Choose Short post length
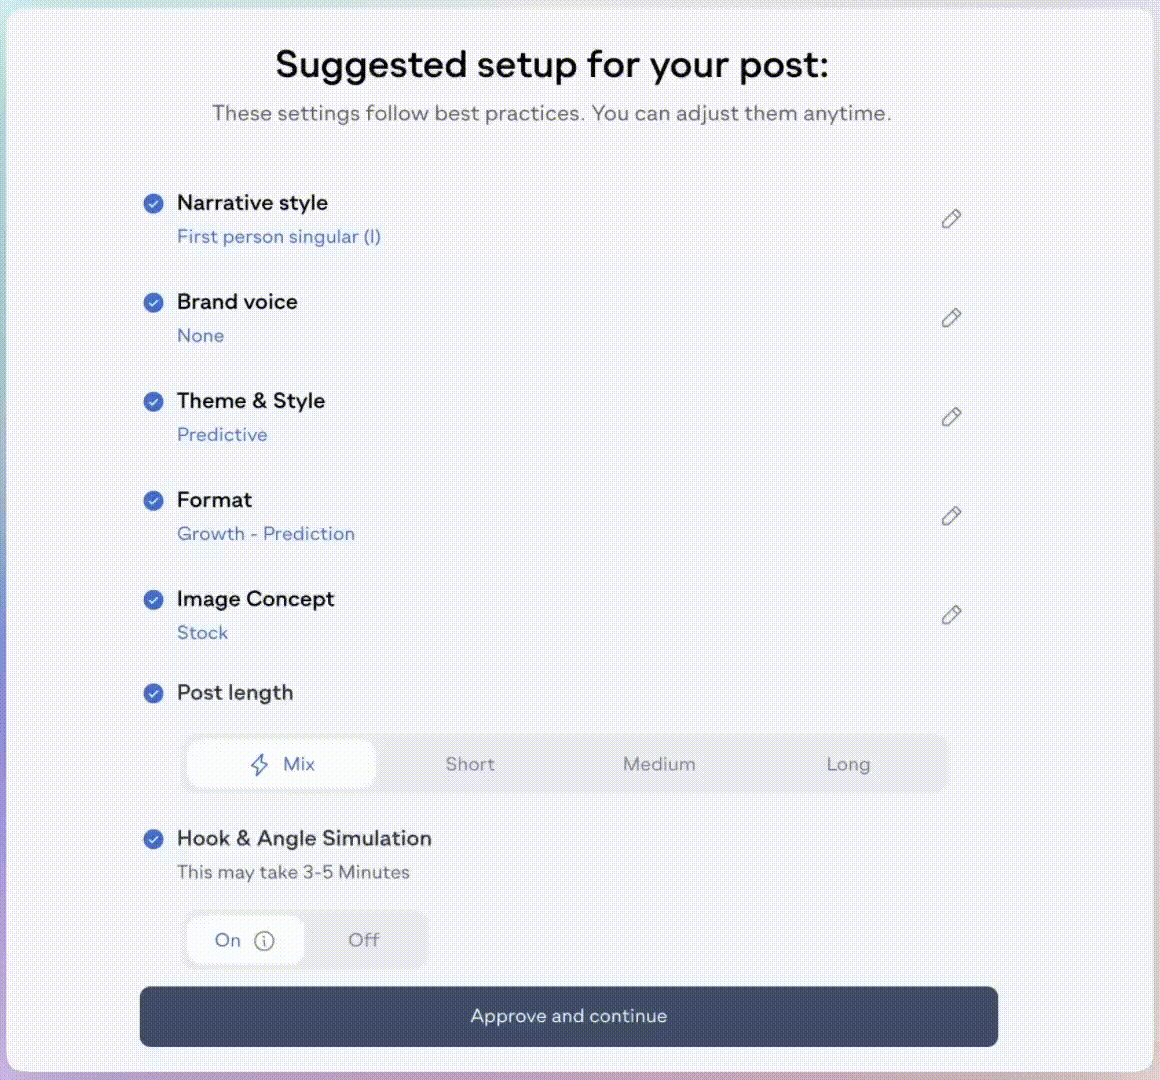 (x=470, y=764)
